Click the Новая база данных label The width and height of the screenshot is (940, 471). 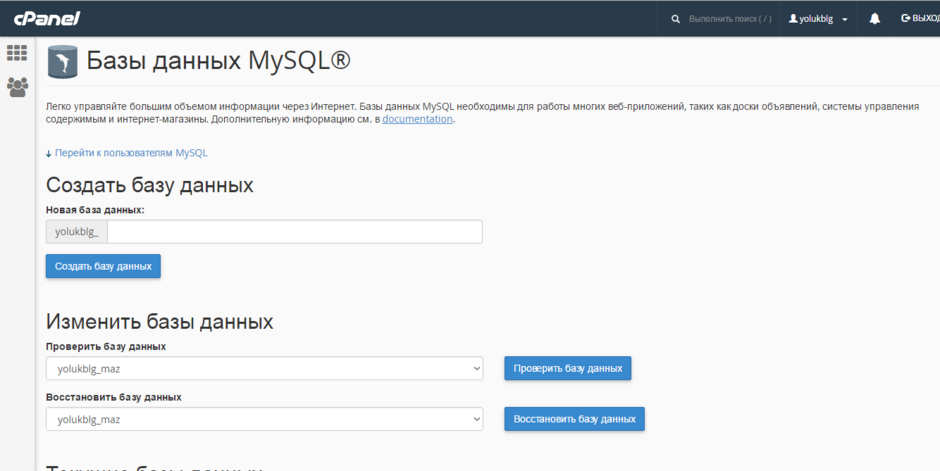pyautogui.click(x=95, y=210)
